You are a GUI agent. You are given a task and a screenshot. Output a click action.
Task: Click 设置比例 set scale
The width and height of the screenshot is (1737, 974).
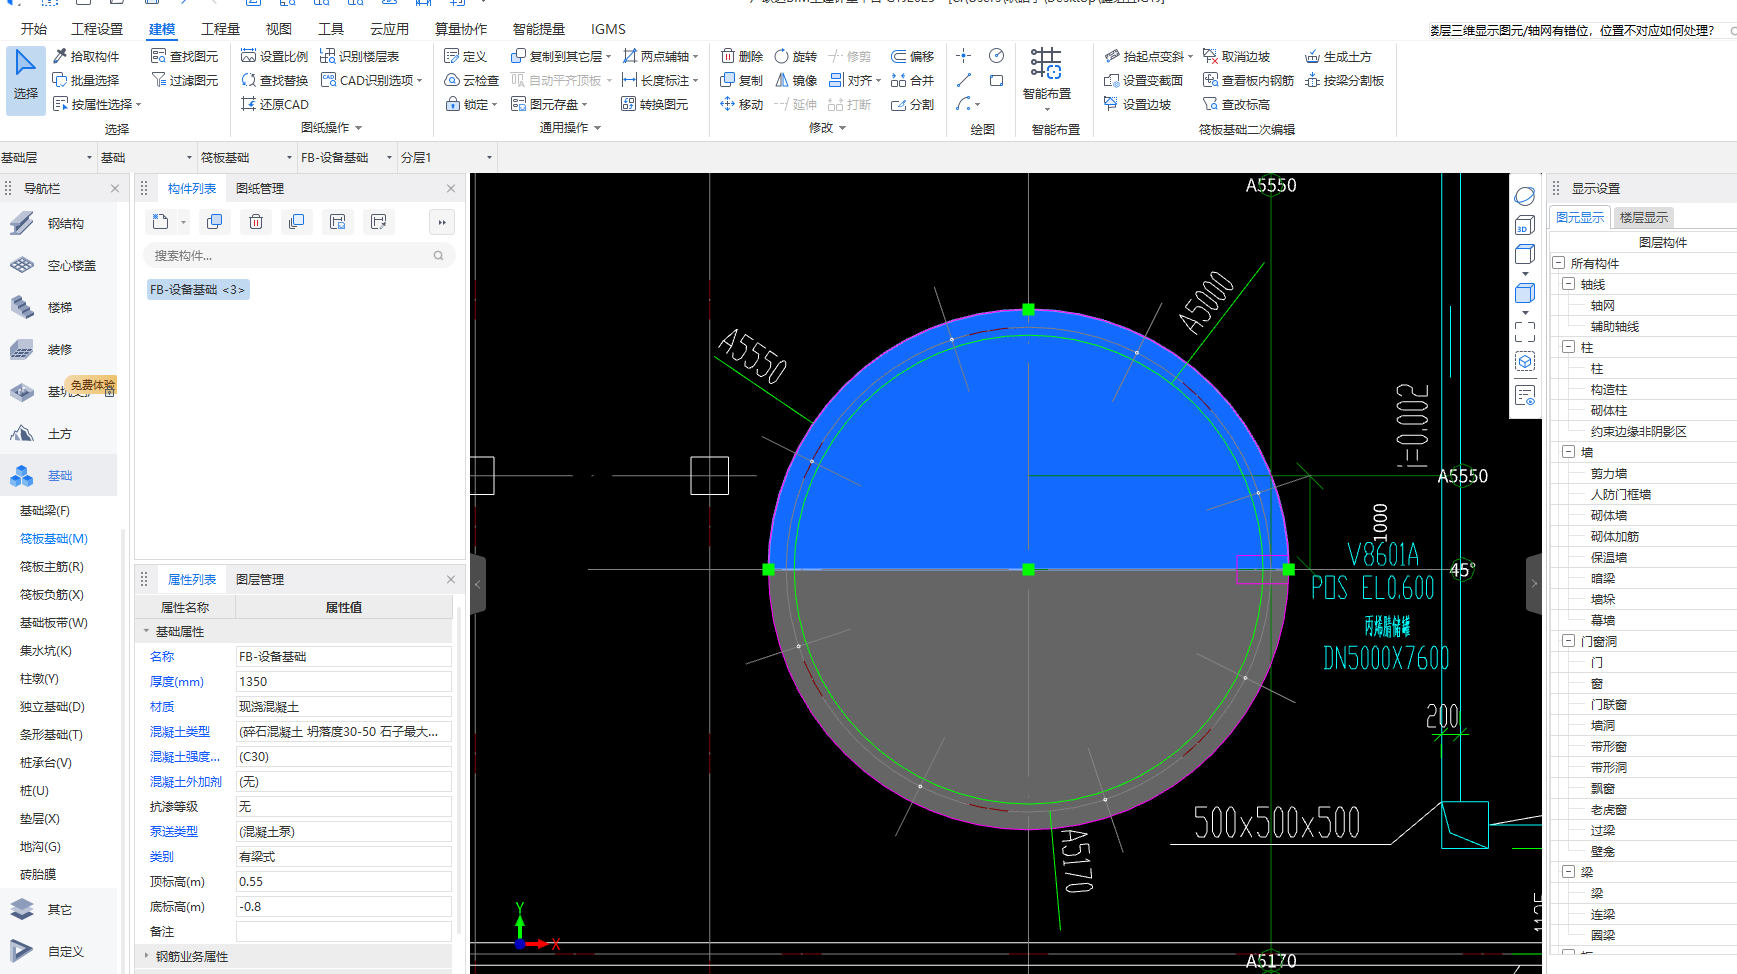click(x=275, y=56)
